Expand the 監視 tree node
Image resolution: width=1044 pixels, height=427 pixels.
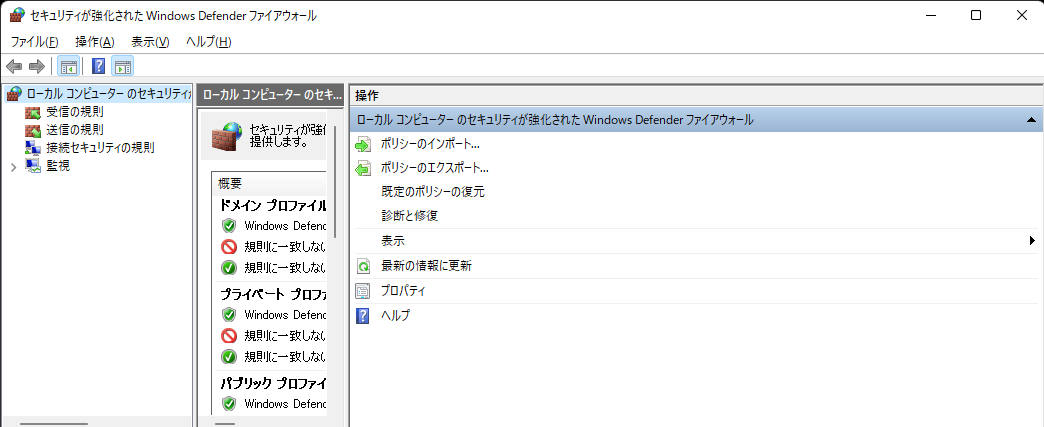[x=13, y=166]
